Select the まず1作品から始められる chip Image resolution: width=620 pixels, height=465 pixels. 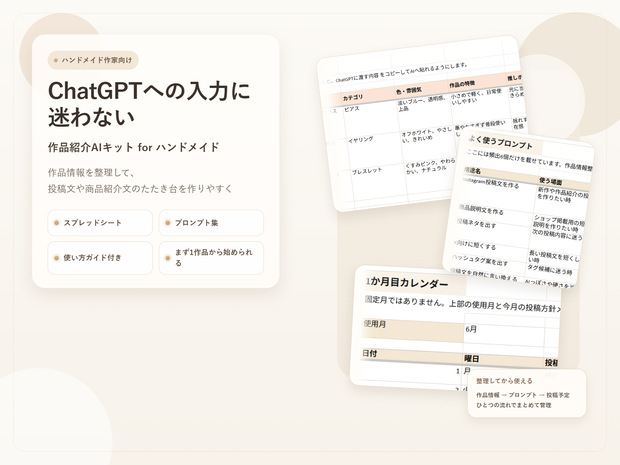[x=211, y=258]
